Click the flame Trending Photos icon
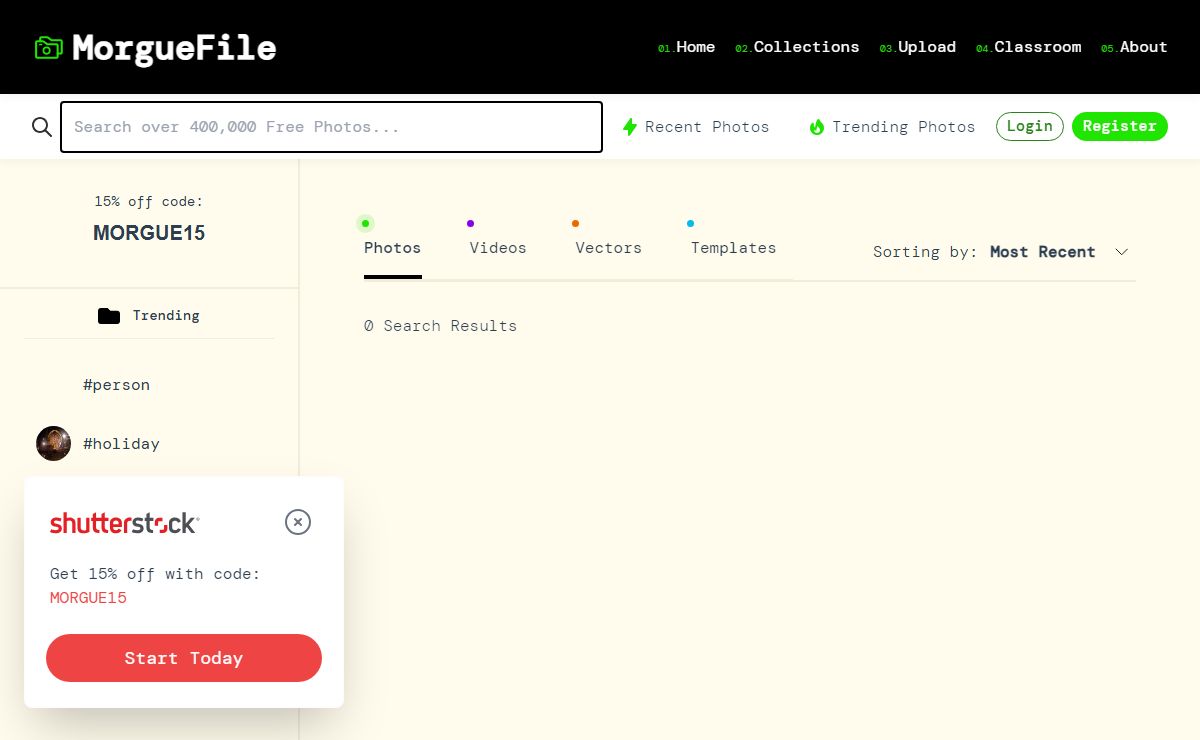Image resolution: width=1200 pixels, height=740 pixels. 817,127
